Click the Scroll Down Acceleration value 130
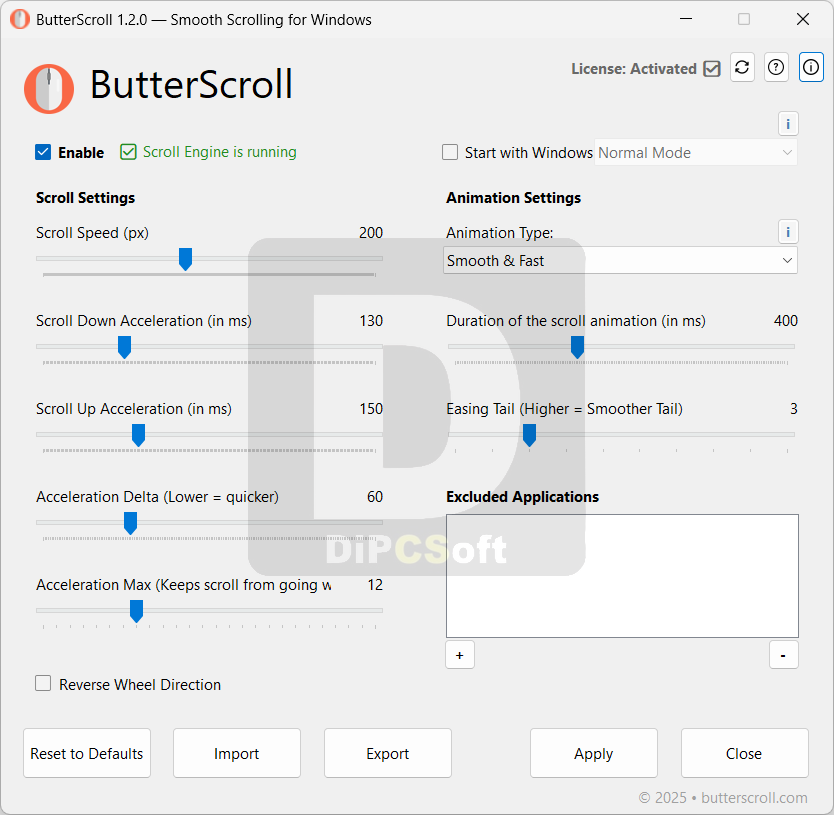 coord(371,321)
